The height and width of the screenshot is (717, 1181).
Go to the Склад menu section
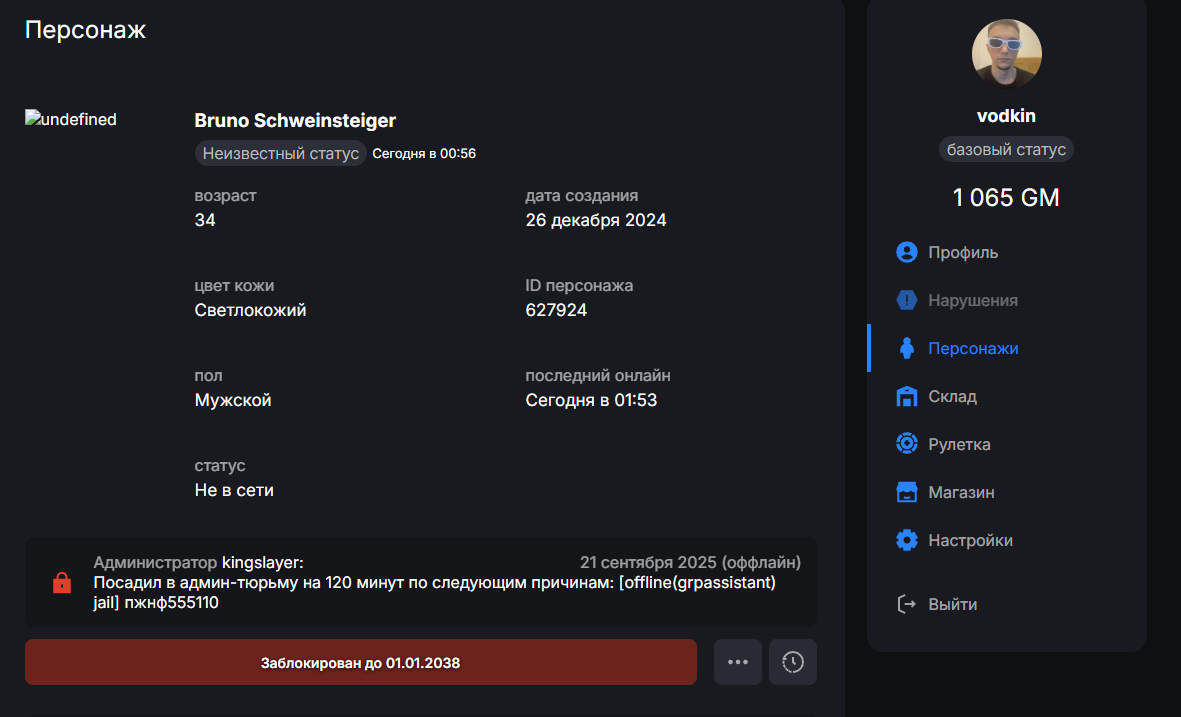point(952,396)
